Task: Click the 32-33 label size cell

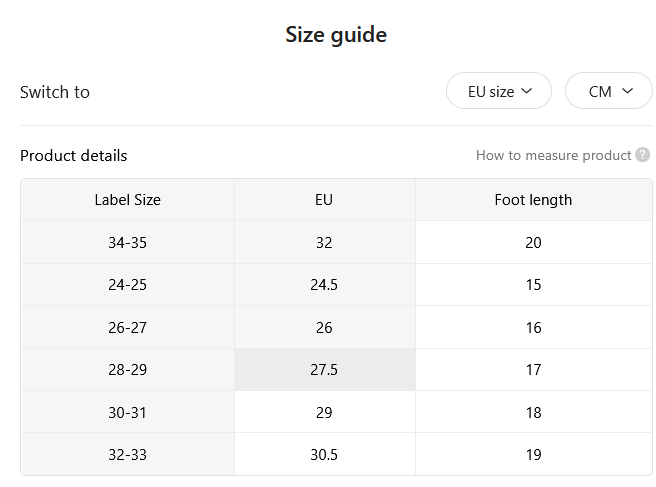Action: (x=128, y=454)
